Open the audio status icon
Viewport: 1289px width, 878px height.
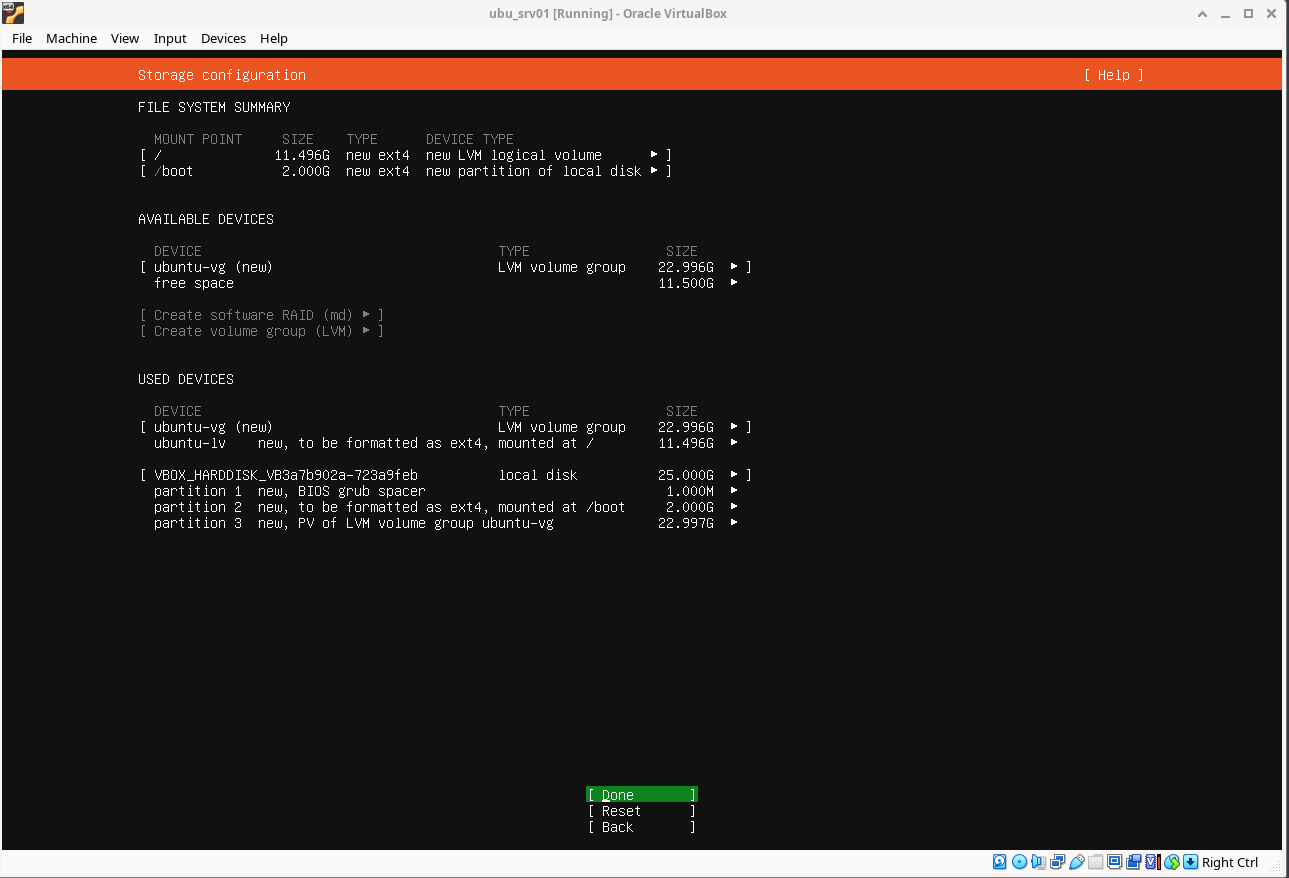tap(1038, 862)
